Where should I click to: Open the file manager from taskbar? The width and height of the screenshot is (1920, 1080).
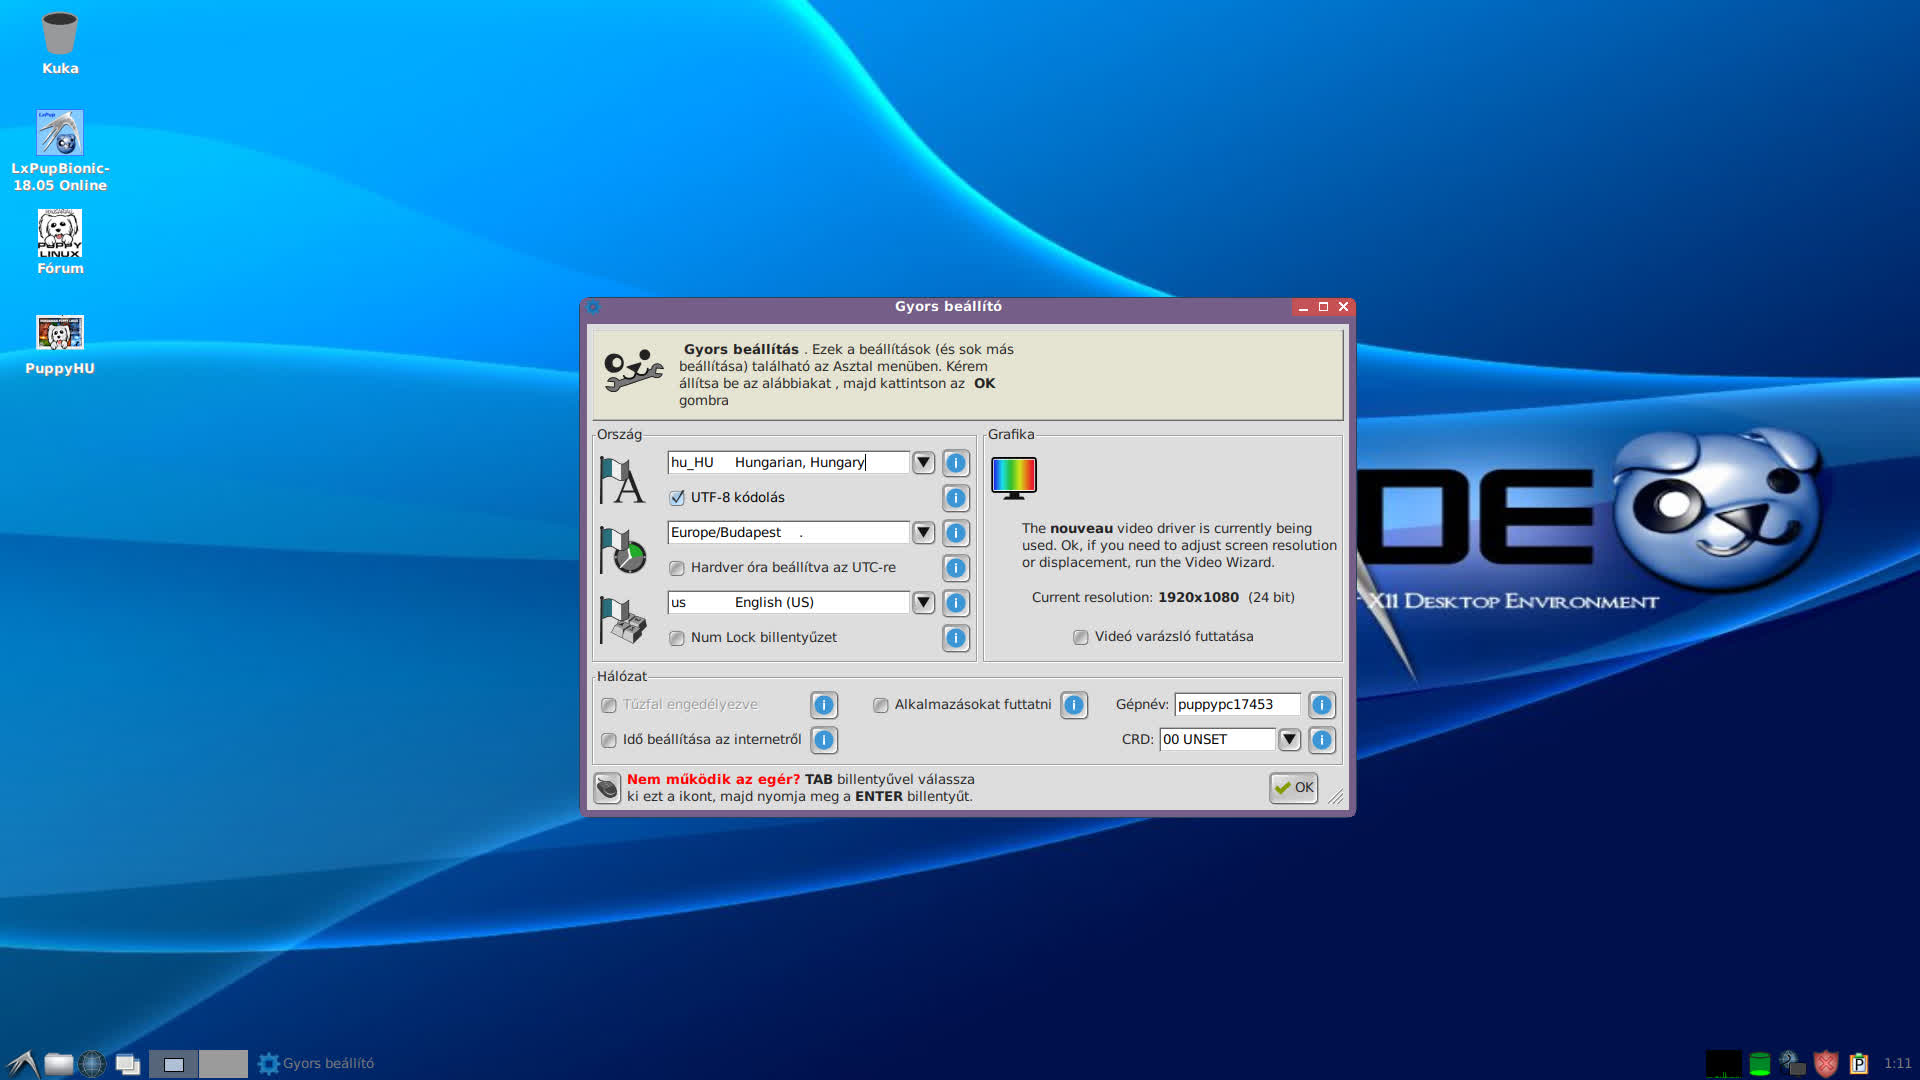pos(59,1063)
